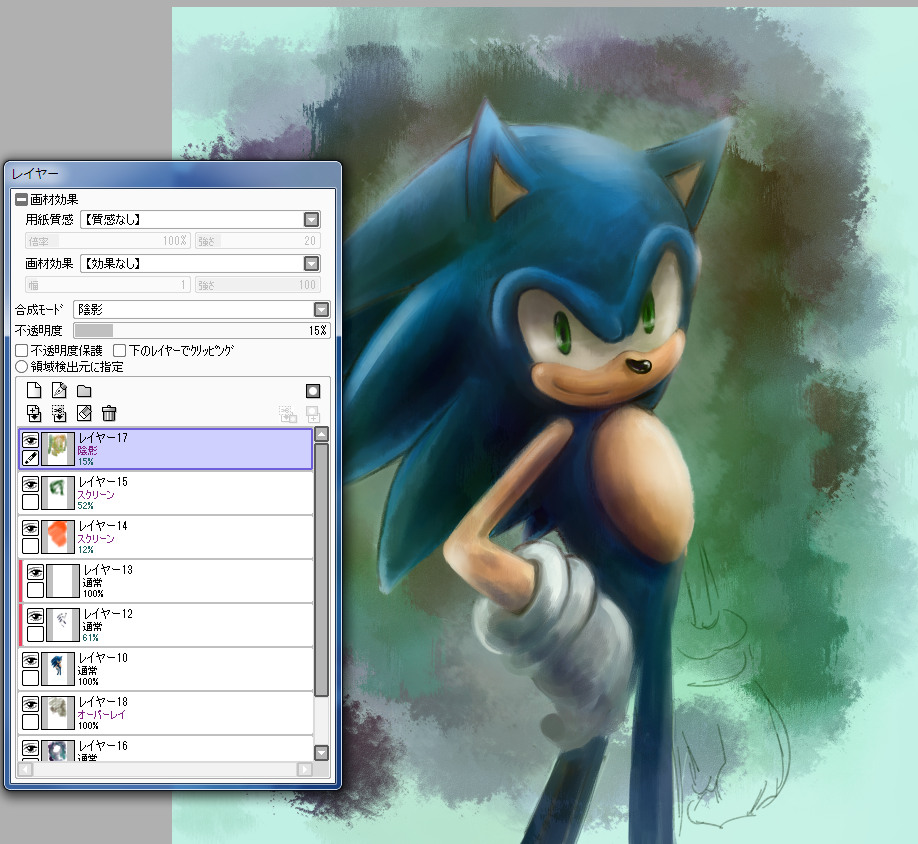Toggle visibility of レイヤー10
Image resolution: width=918 pixels, height=844 pixels.
[x=30, y=660]
